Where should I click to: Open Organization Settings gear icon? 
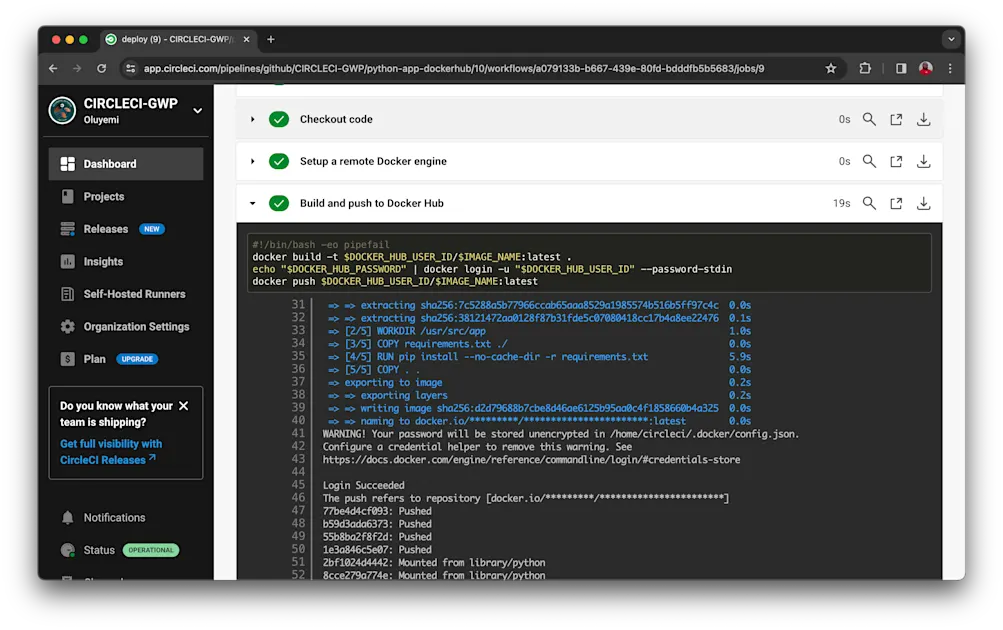click(x=66, y=326)
